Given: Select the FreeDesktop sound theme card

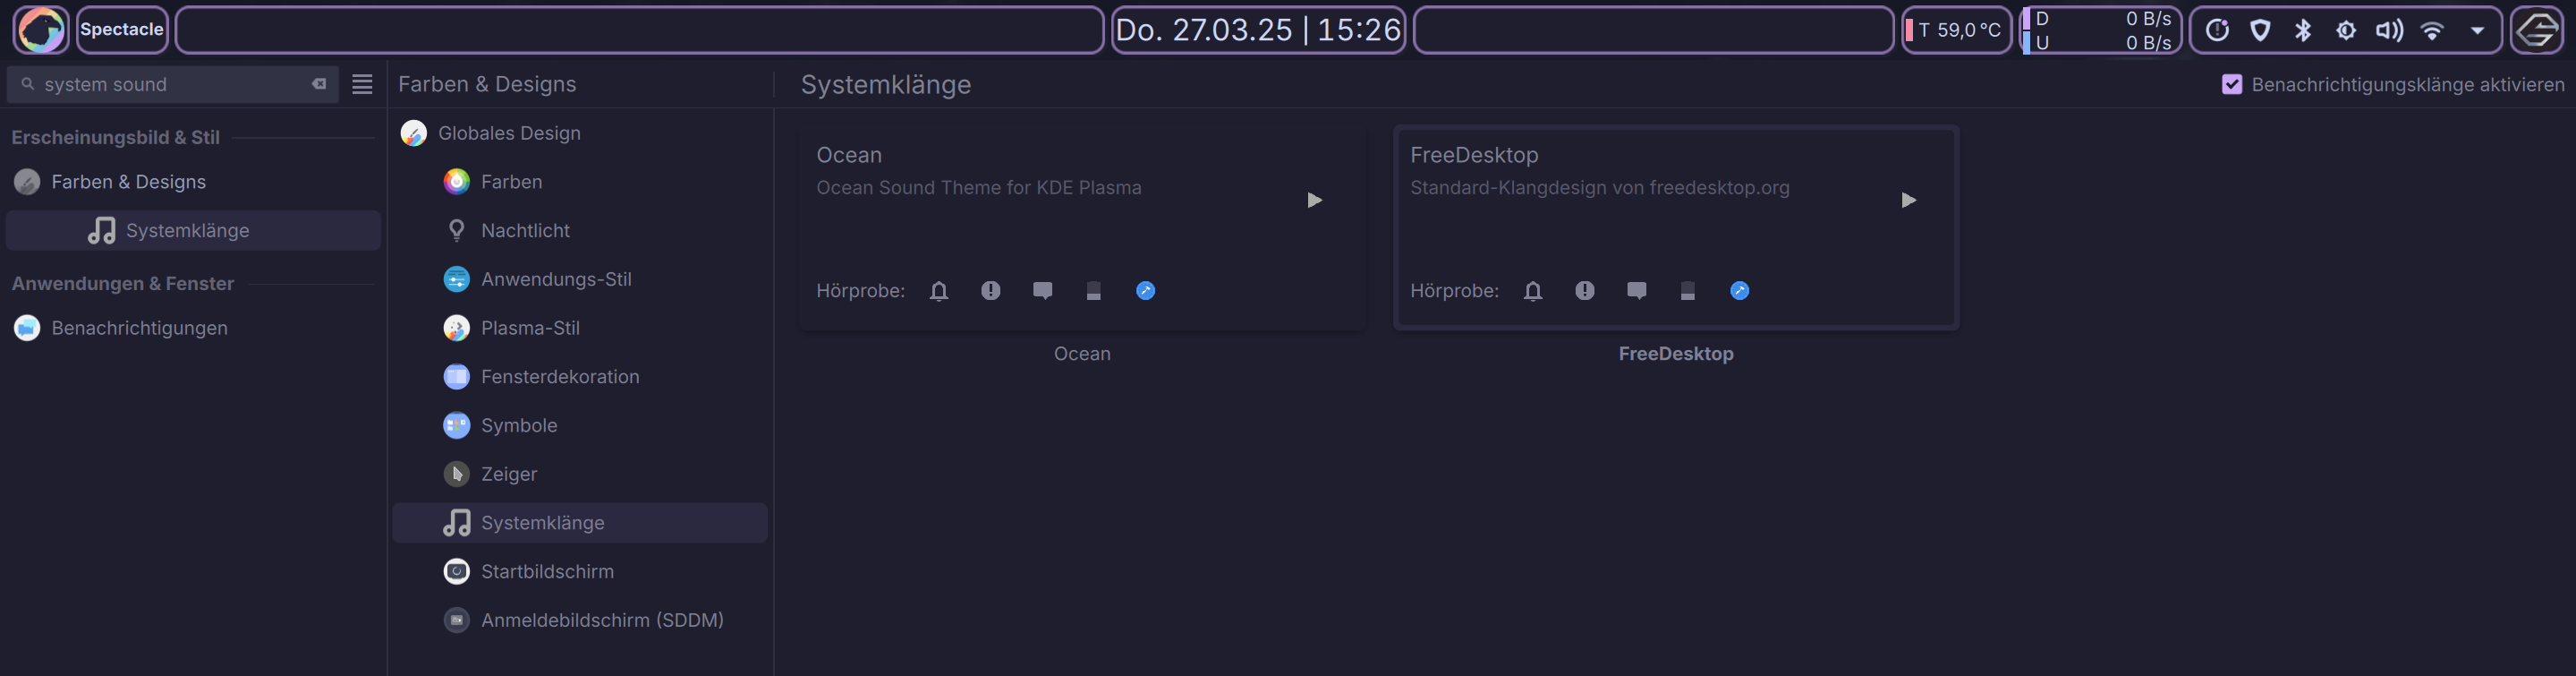Looking at the screenshot, I should coord(1676,228).
